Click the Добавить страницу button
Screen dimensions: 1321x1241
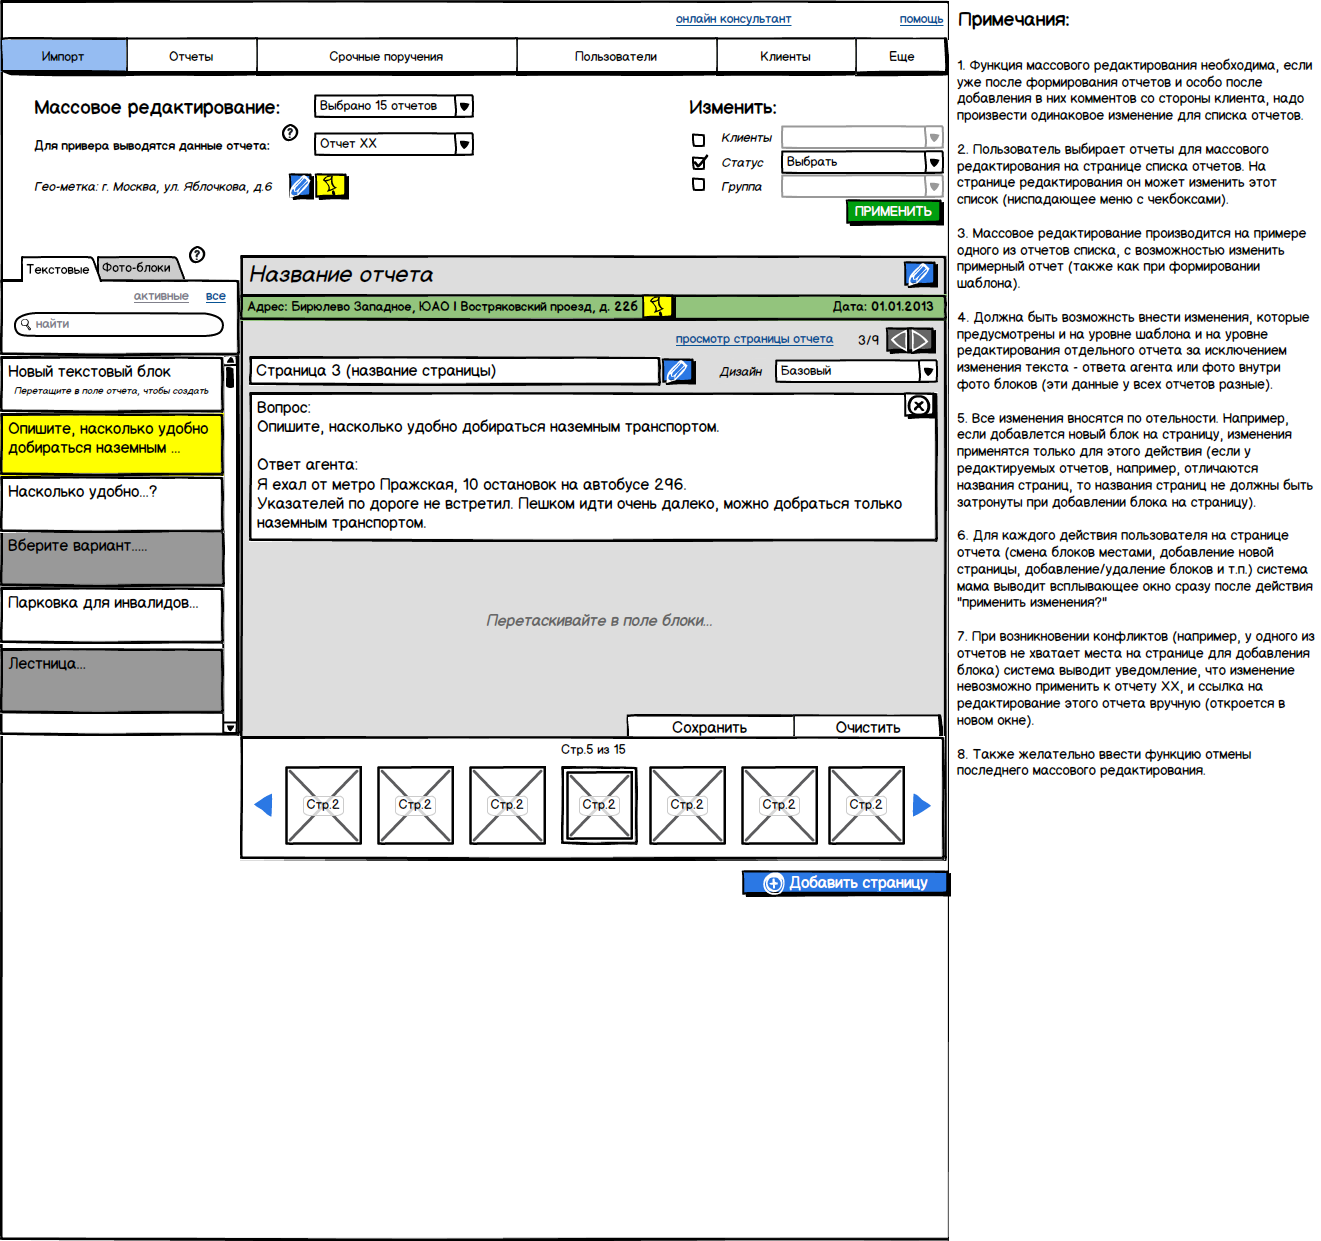(x=845, y=883)
